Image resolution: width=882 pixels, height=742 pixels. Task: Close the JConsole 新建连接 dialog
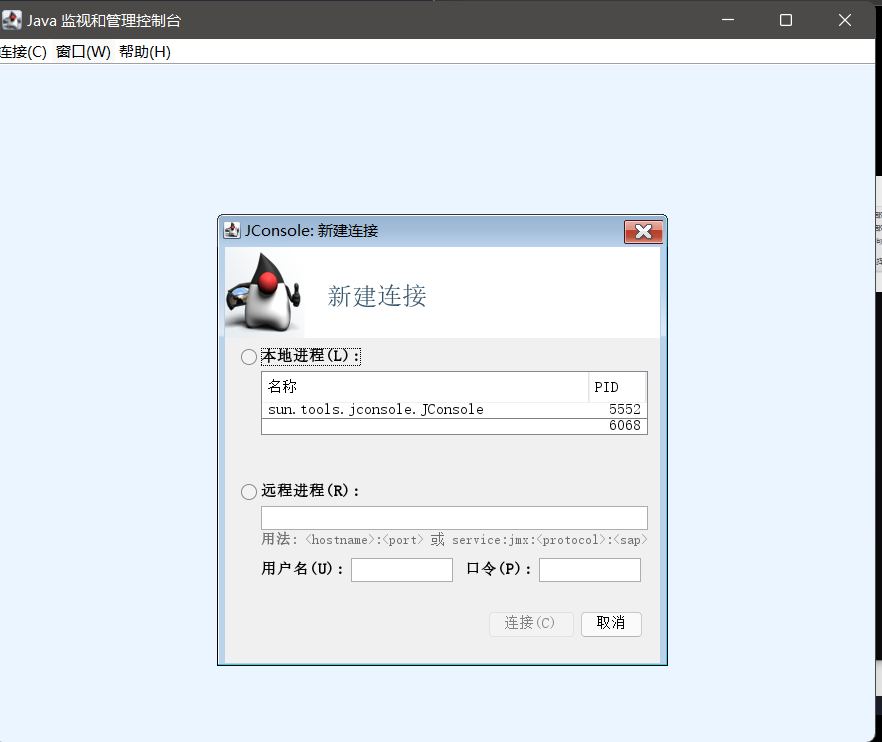tap(644, 232)
